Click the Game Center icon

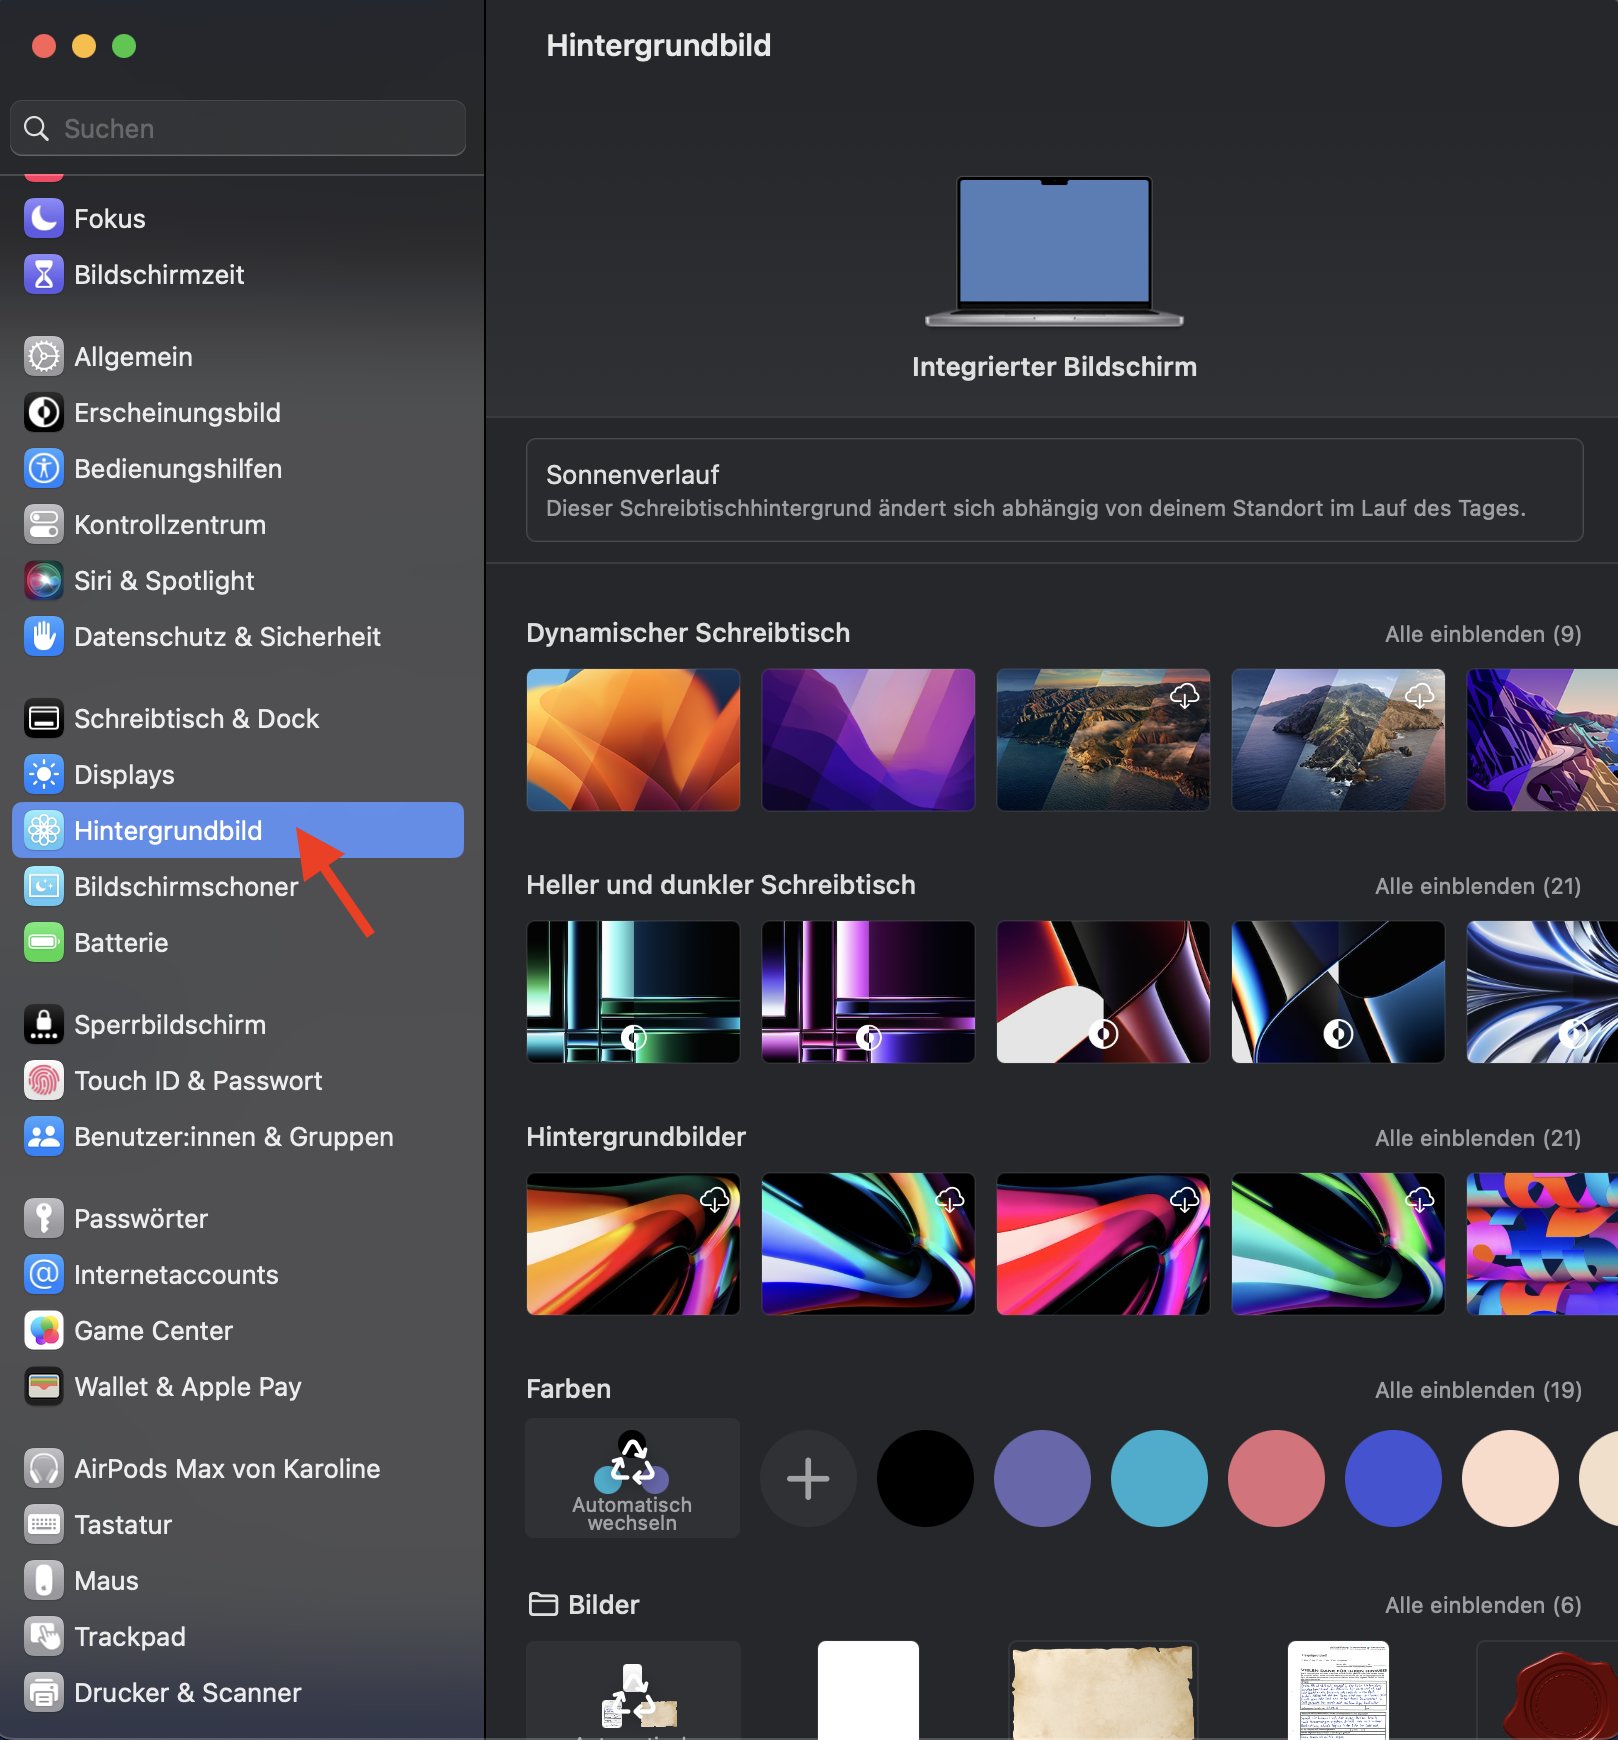click(x=44, y=1331)
